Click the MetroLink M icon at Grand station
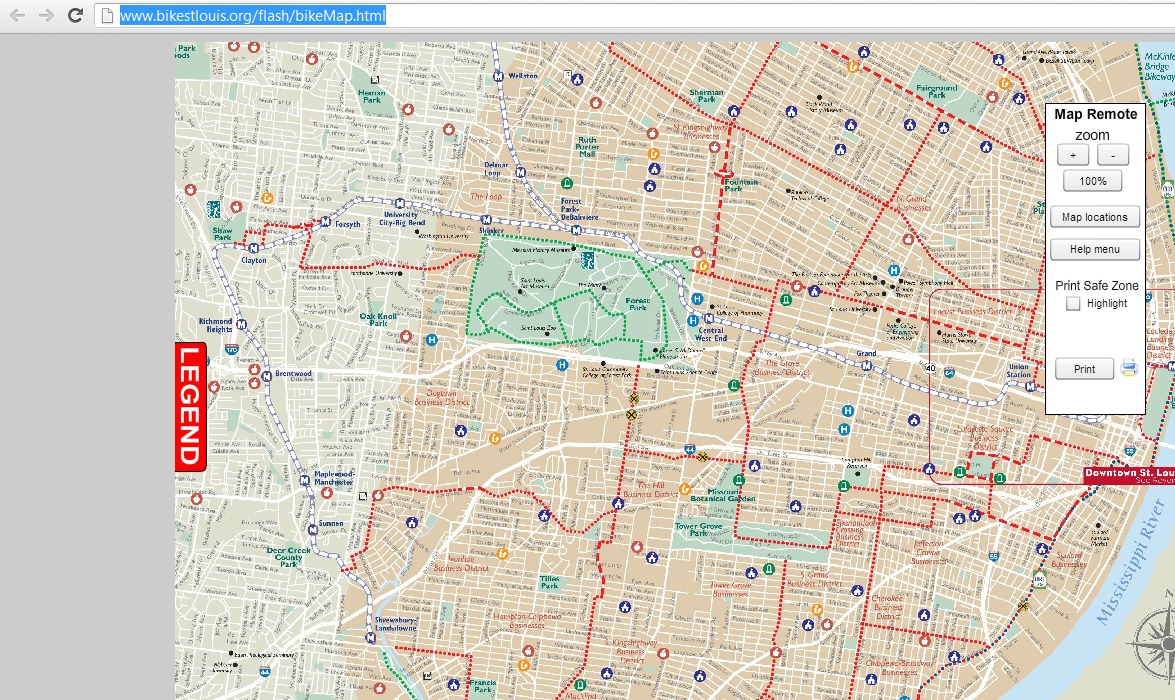The height and width of the screenshot is (700, 1175). [x=867, y=364]
